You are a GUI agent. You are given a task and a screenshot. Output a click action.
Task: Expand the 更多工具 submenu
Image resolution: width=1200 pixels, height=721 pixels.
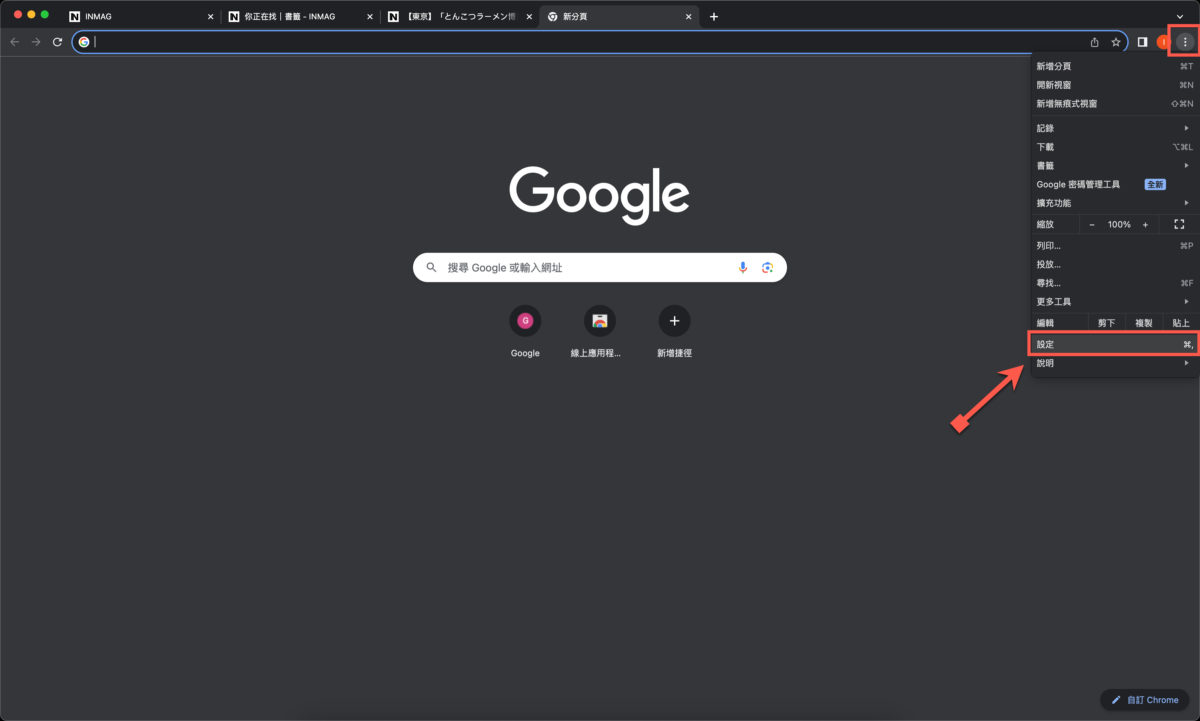(x=1114, y=301)
